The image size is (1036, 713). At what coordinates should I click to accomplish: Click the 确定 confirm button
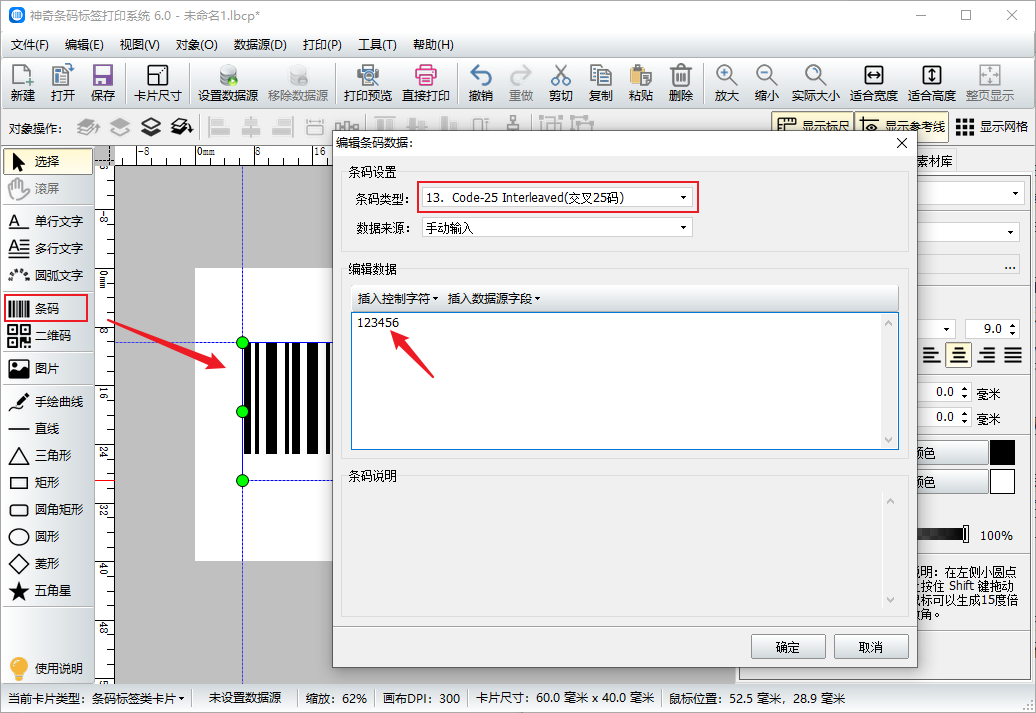[788, 647]
